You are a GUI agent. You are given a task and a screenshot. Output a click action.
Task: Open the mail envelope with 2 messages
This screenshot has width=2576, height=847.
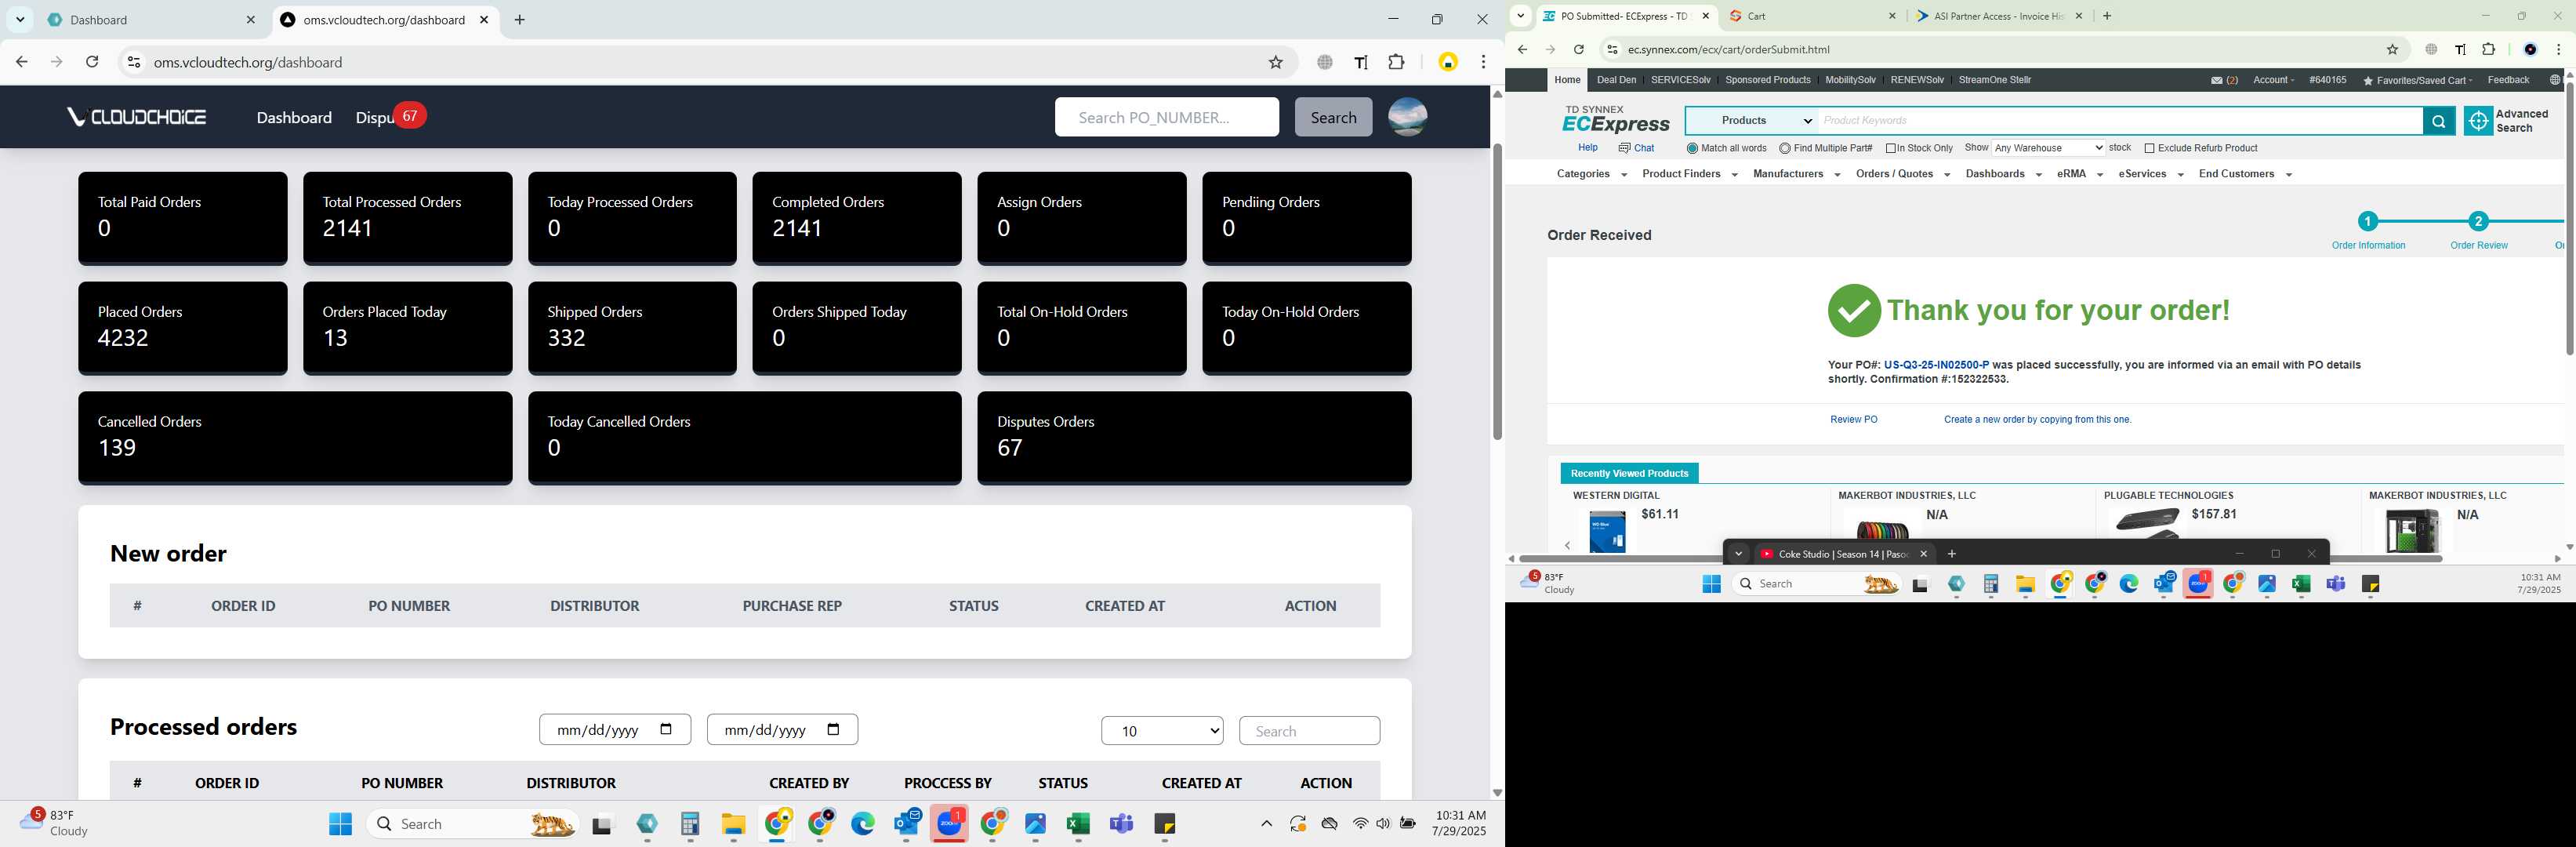coord(2217,80)
